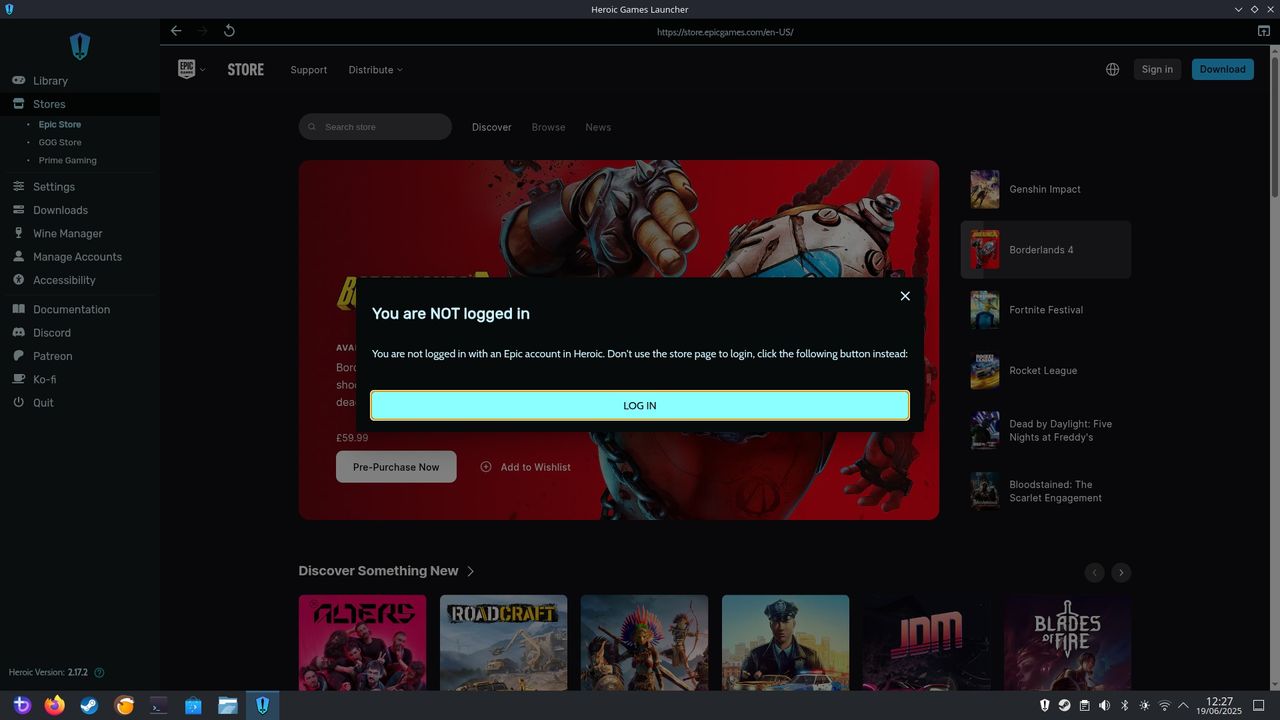This screenshot has width=1280, height=720.
Task: Open GOG Store sub-item
Action: [x=60, y=143]
